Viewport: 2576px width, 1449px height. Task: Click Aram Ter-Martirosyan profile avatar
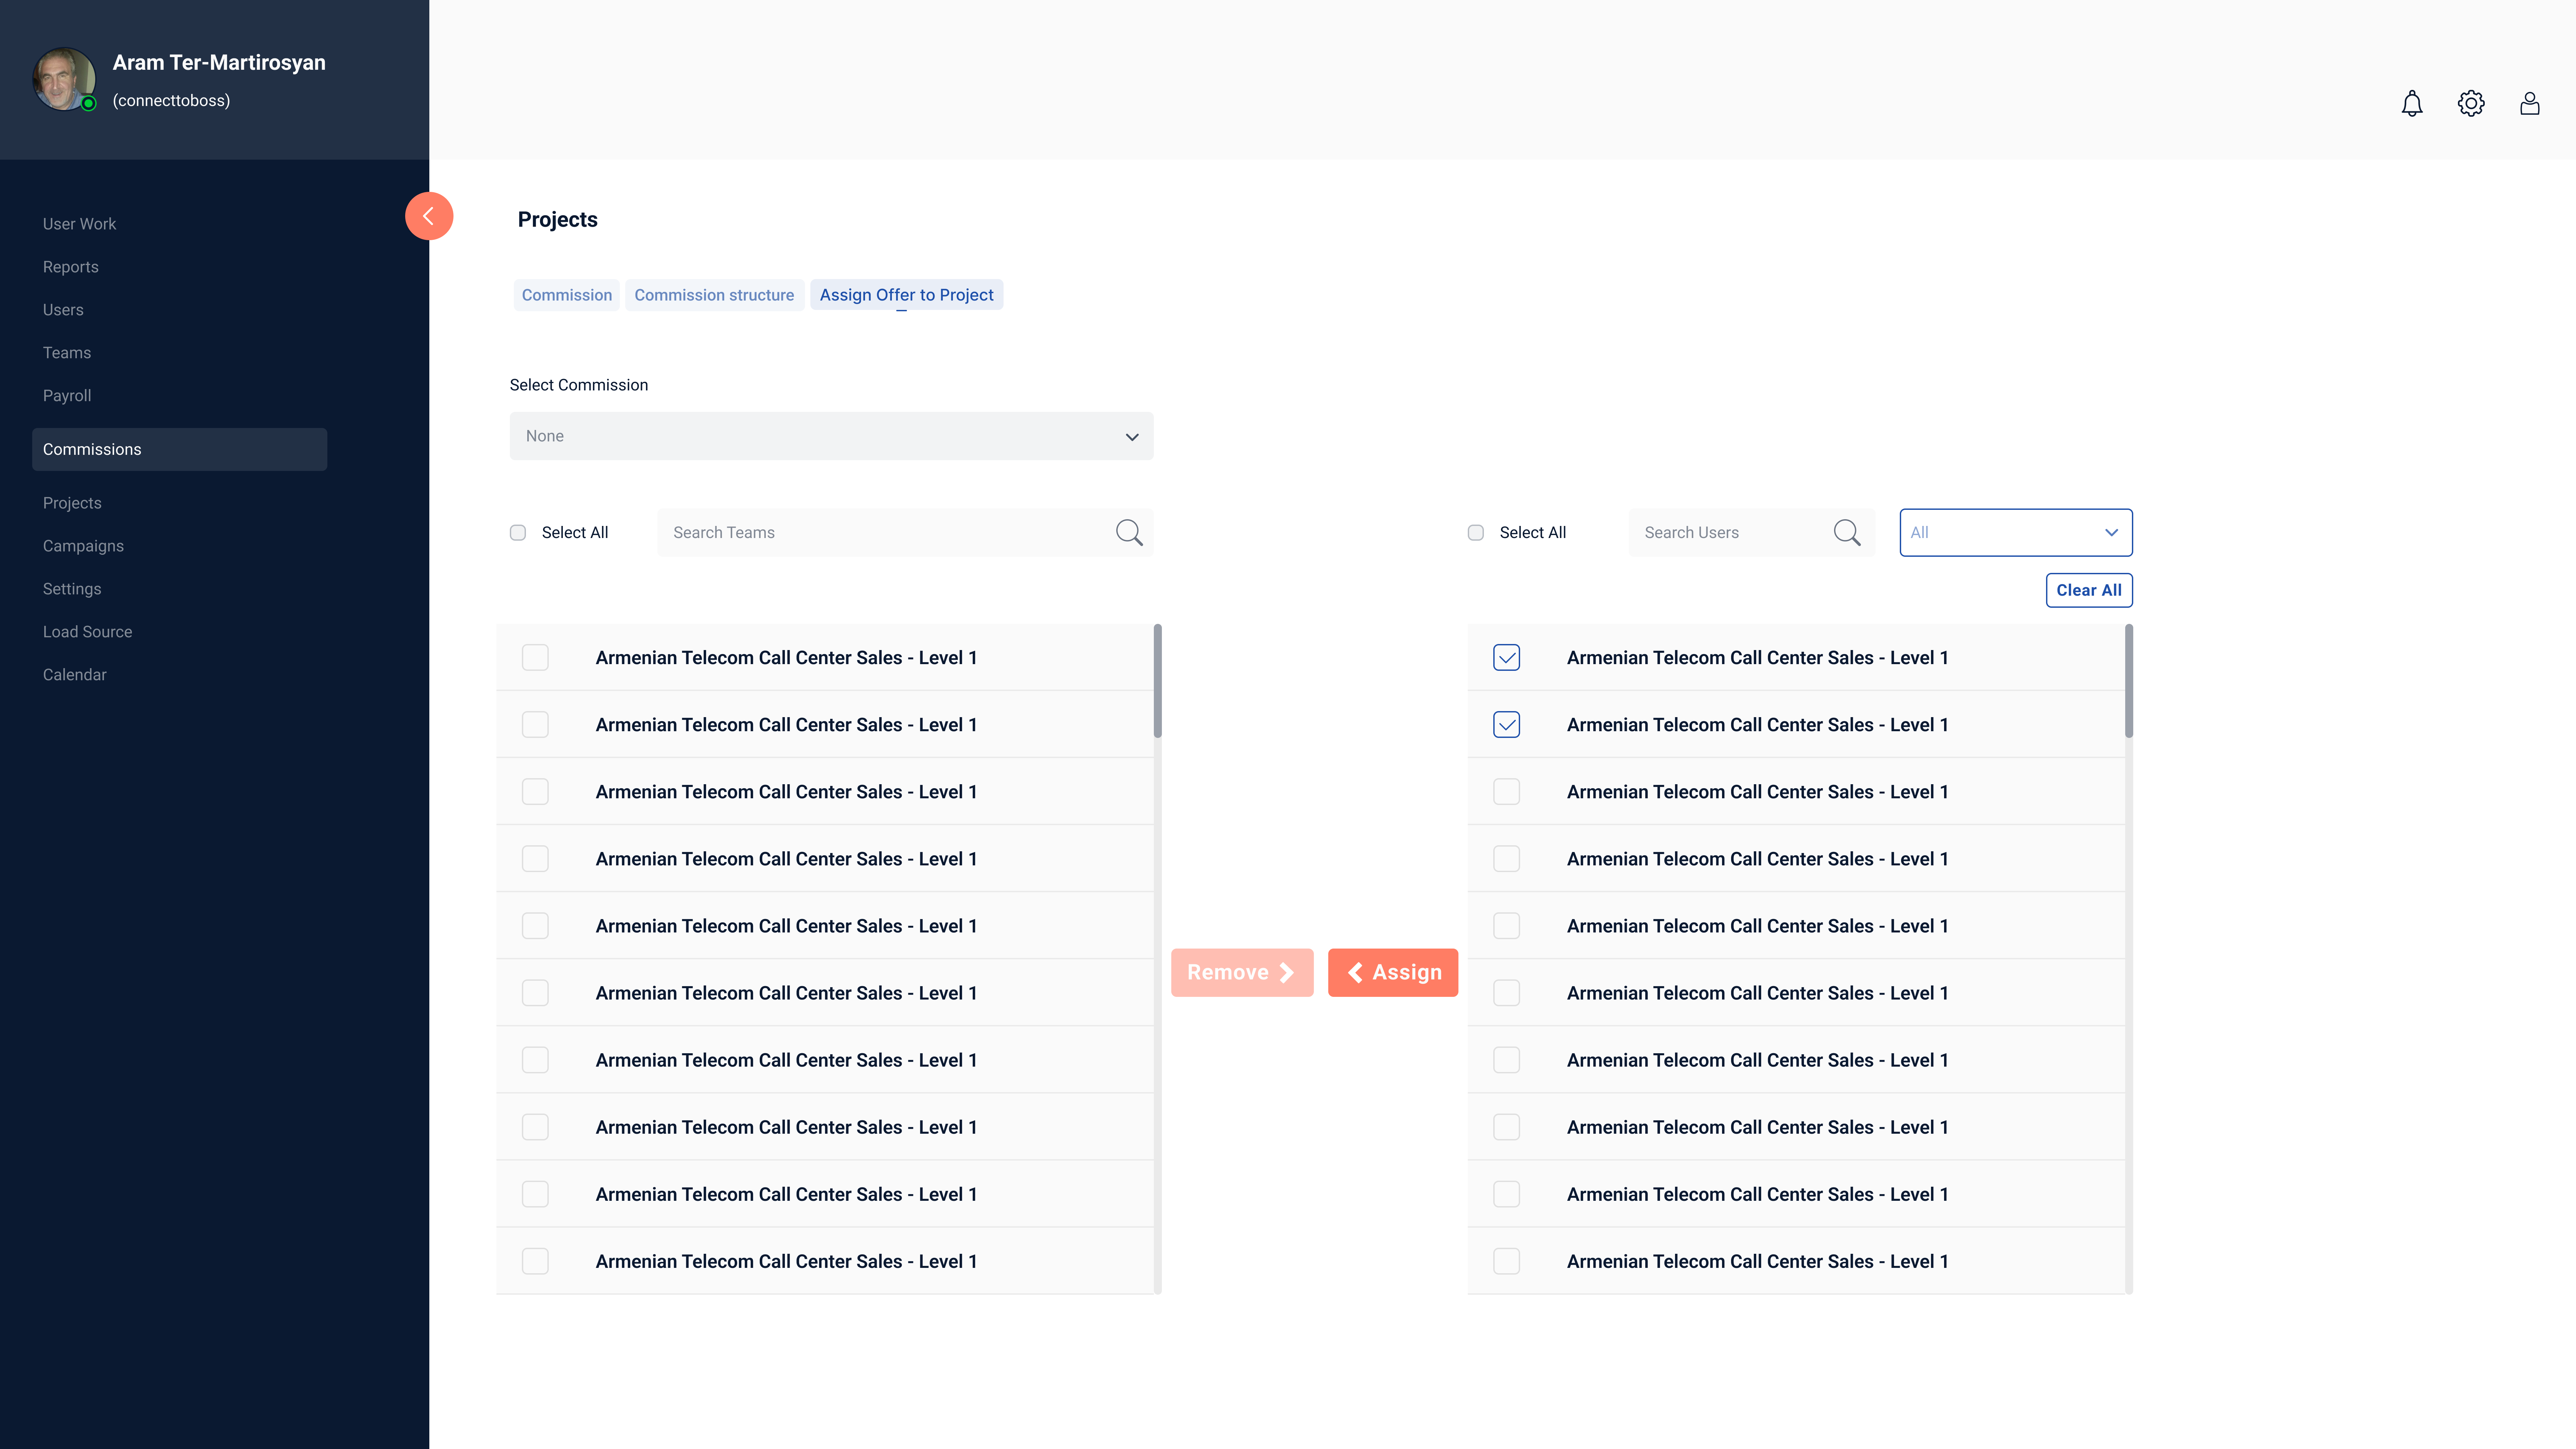coord(64,79)
